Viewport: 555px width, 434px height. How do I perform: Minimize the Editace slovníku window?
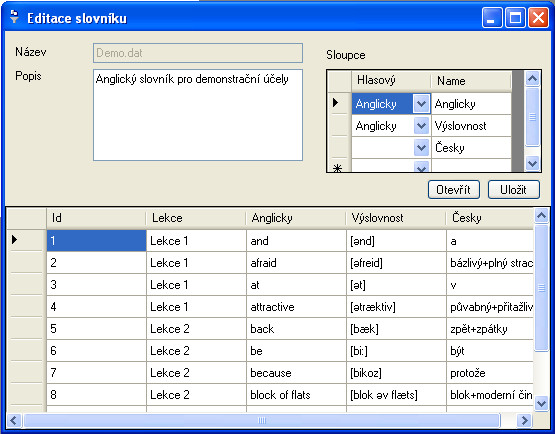pos(492,18)
